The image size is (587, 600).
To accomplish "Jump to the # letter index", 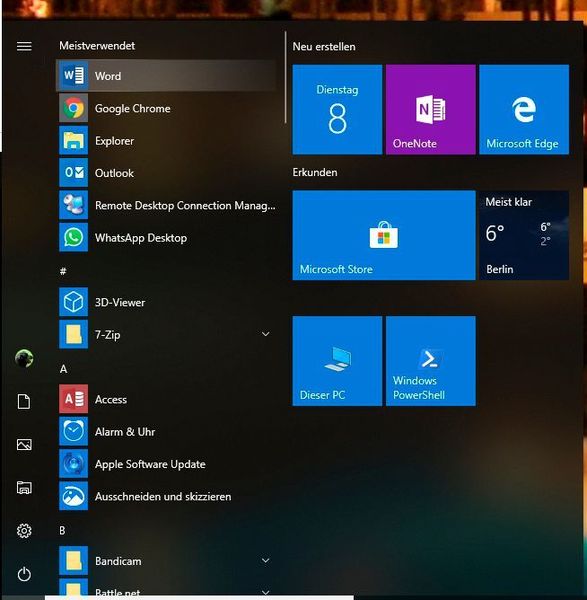I will point(63,271).
